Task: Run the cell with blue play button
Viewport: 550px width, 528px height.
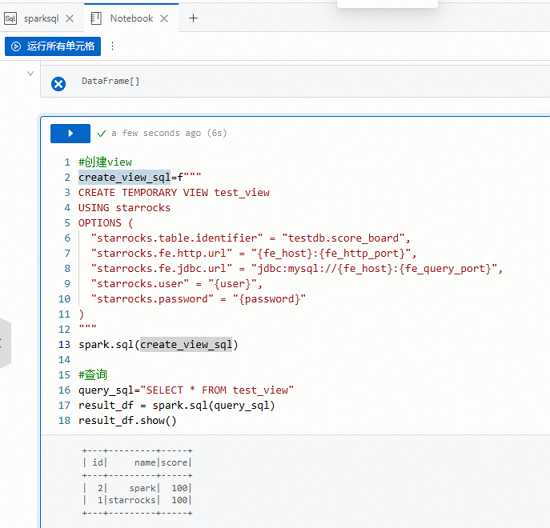Action: [71, 133]
